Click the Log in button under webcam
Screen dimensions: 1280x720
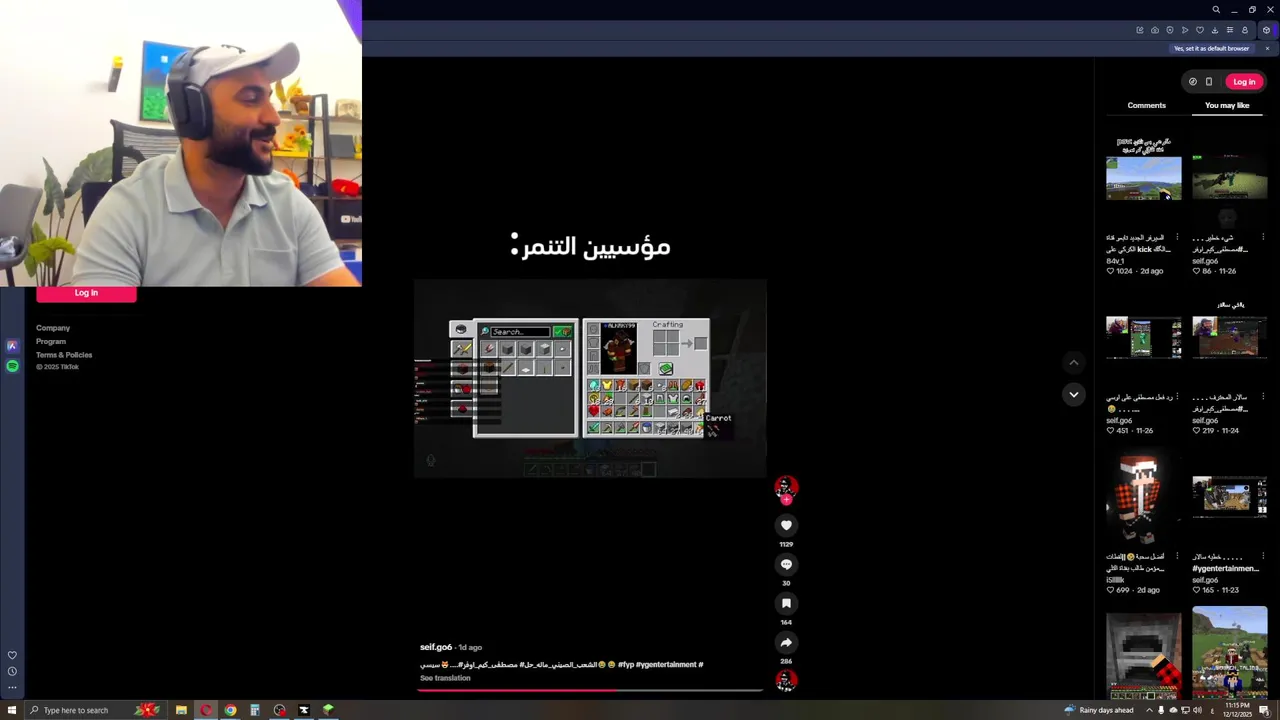[x=86, y=293]
